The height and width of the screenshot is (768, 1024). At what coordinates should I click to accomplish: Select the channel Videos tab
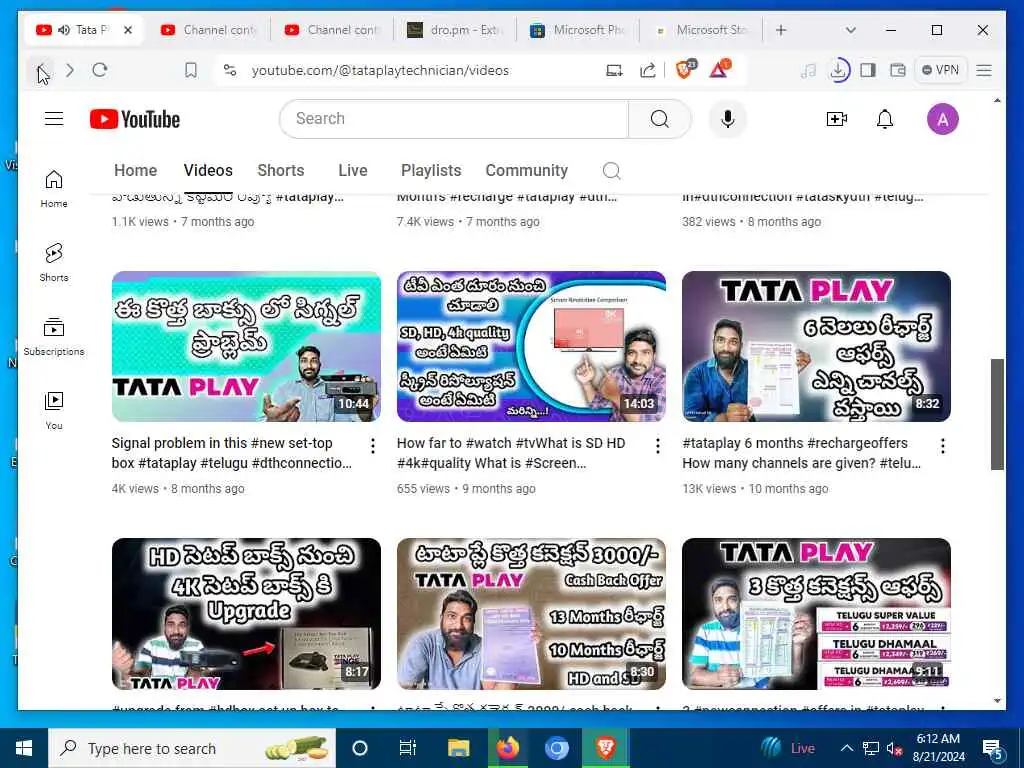point(208,170)
